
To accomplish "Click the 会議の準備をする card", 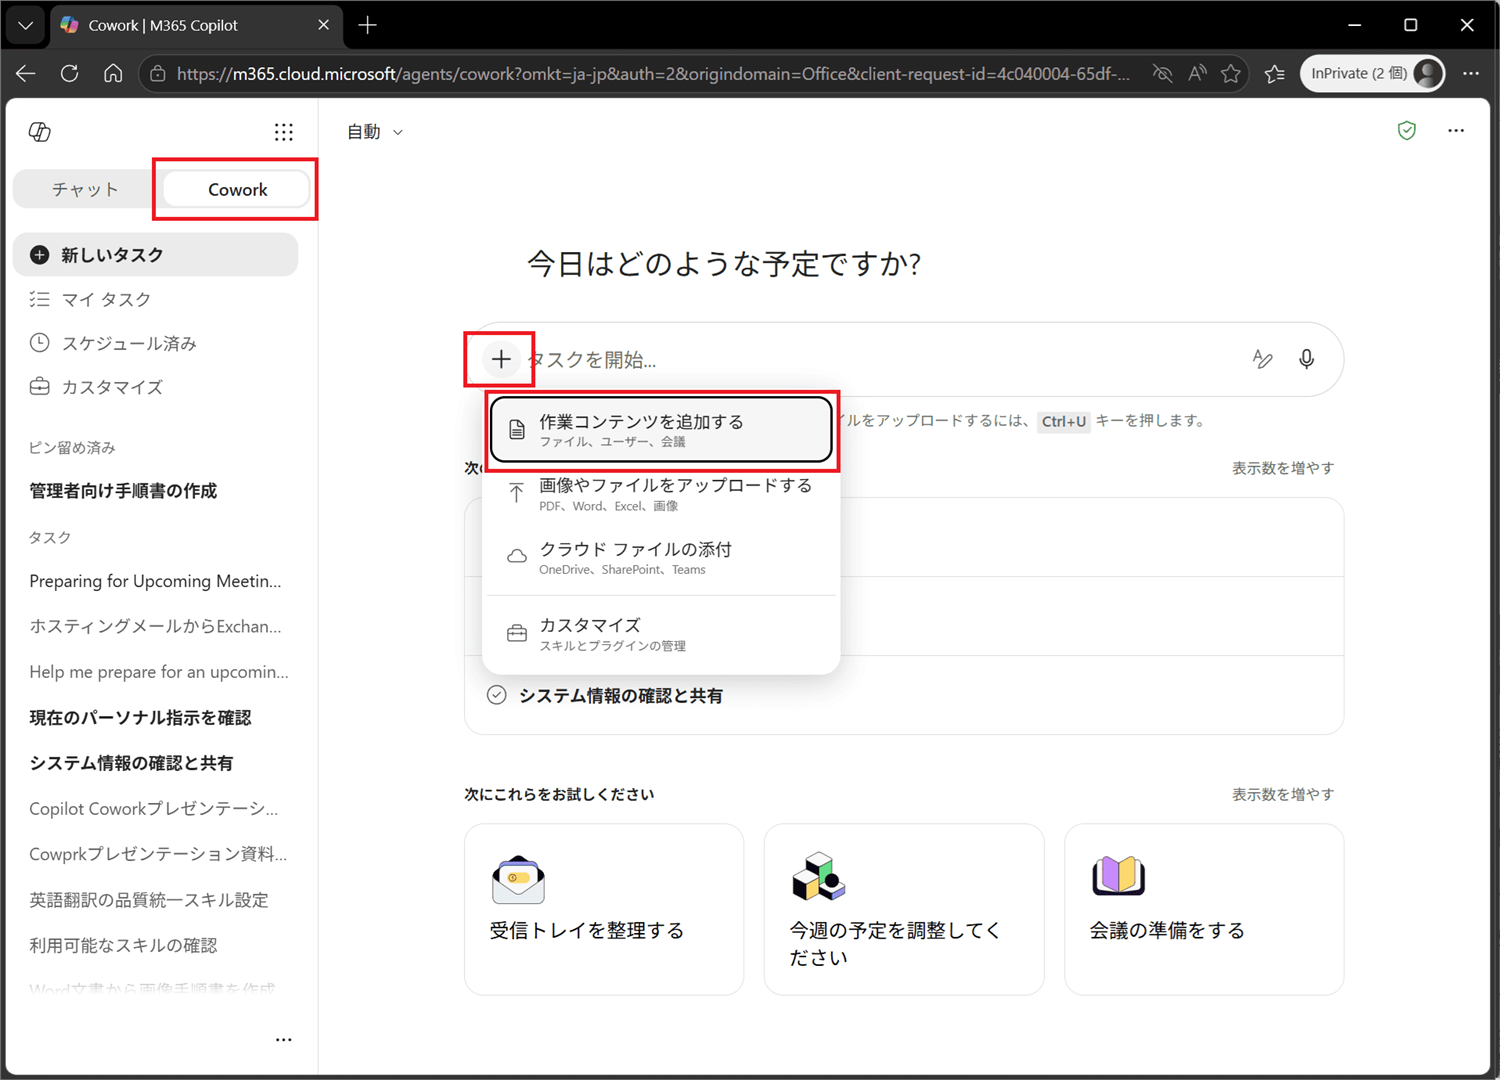I will tap(1204, 909).
